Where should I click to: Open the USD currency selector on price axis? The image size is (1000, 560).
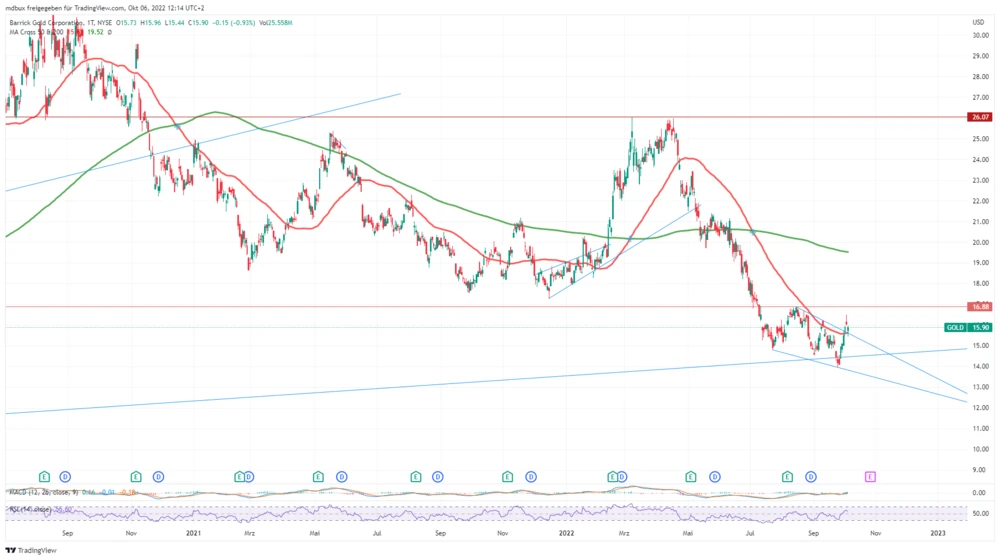(977, 21)
